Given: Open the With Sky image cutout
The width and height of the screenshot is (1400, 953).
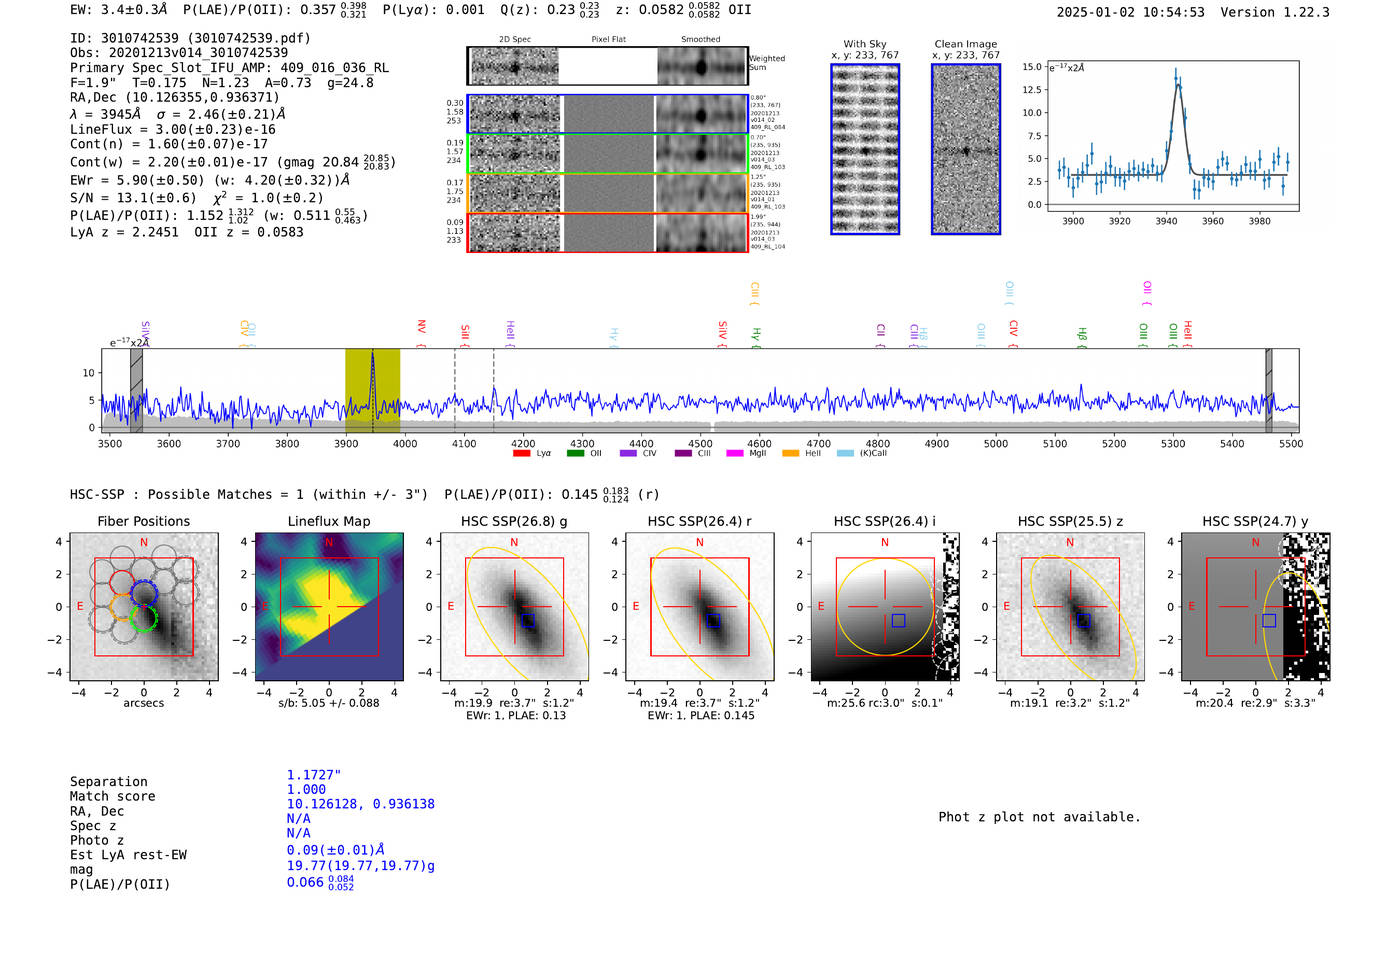Looking at the screenshot, I should pos(865,149).
